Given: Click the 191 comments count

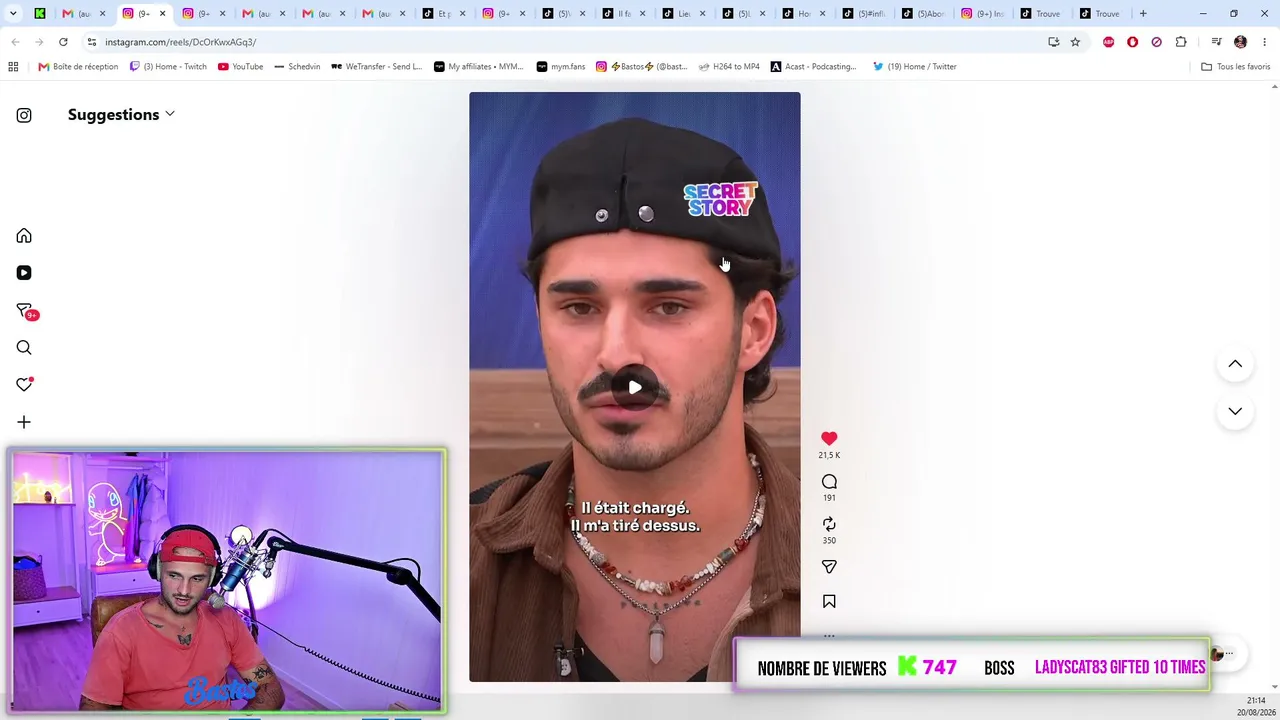Looking at the screenshot, I should (x=829, y=498).
